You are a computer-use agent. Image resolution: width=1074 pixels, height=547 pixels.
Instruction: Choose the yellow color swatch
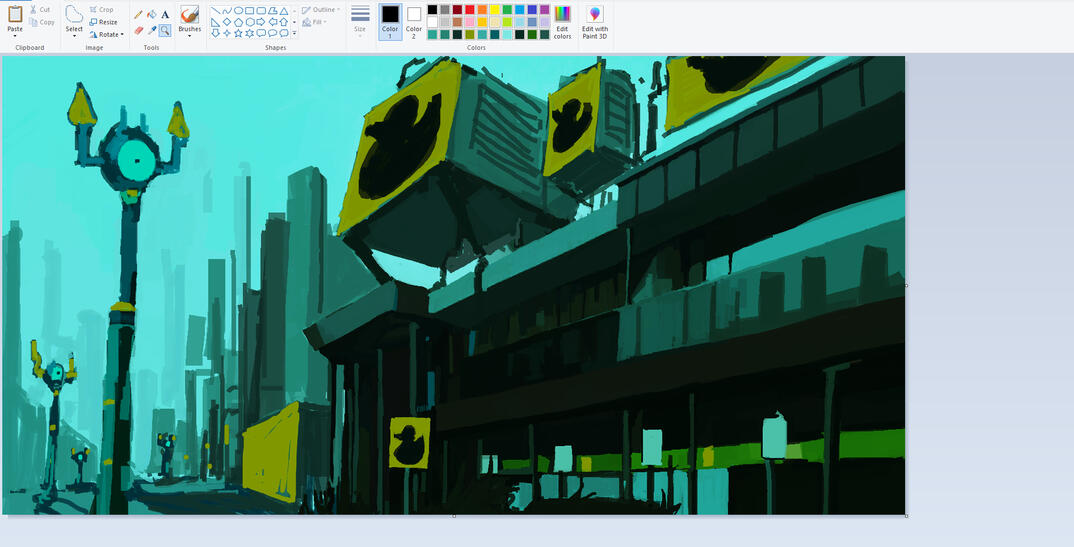click(x=495, y=9)
